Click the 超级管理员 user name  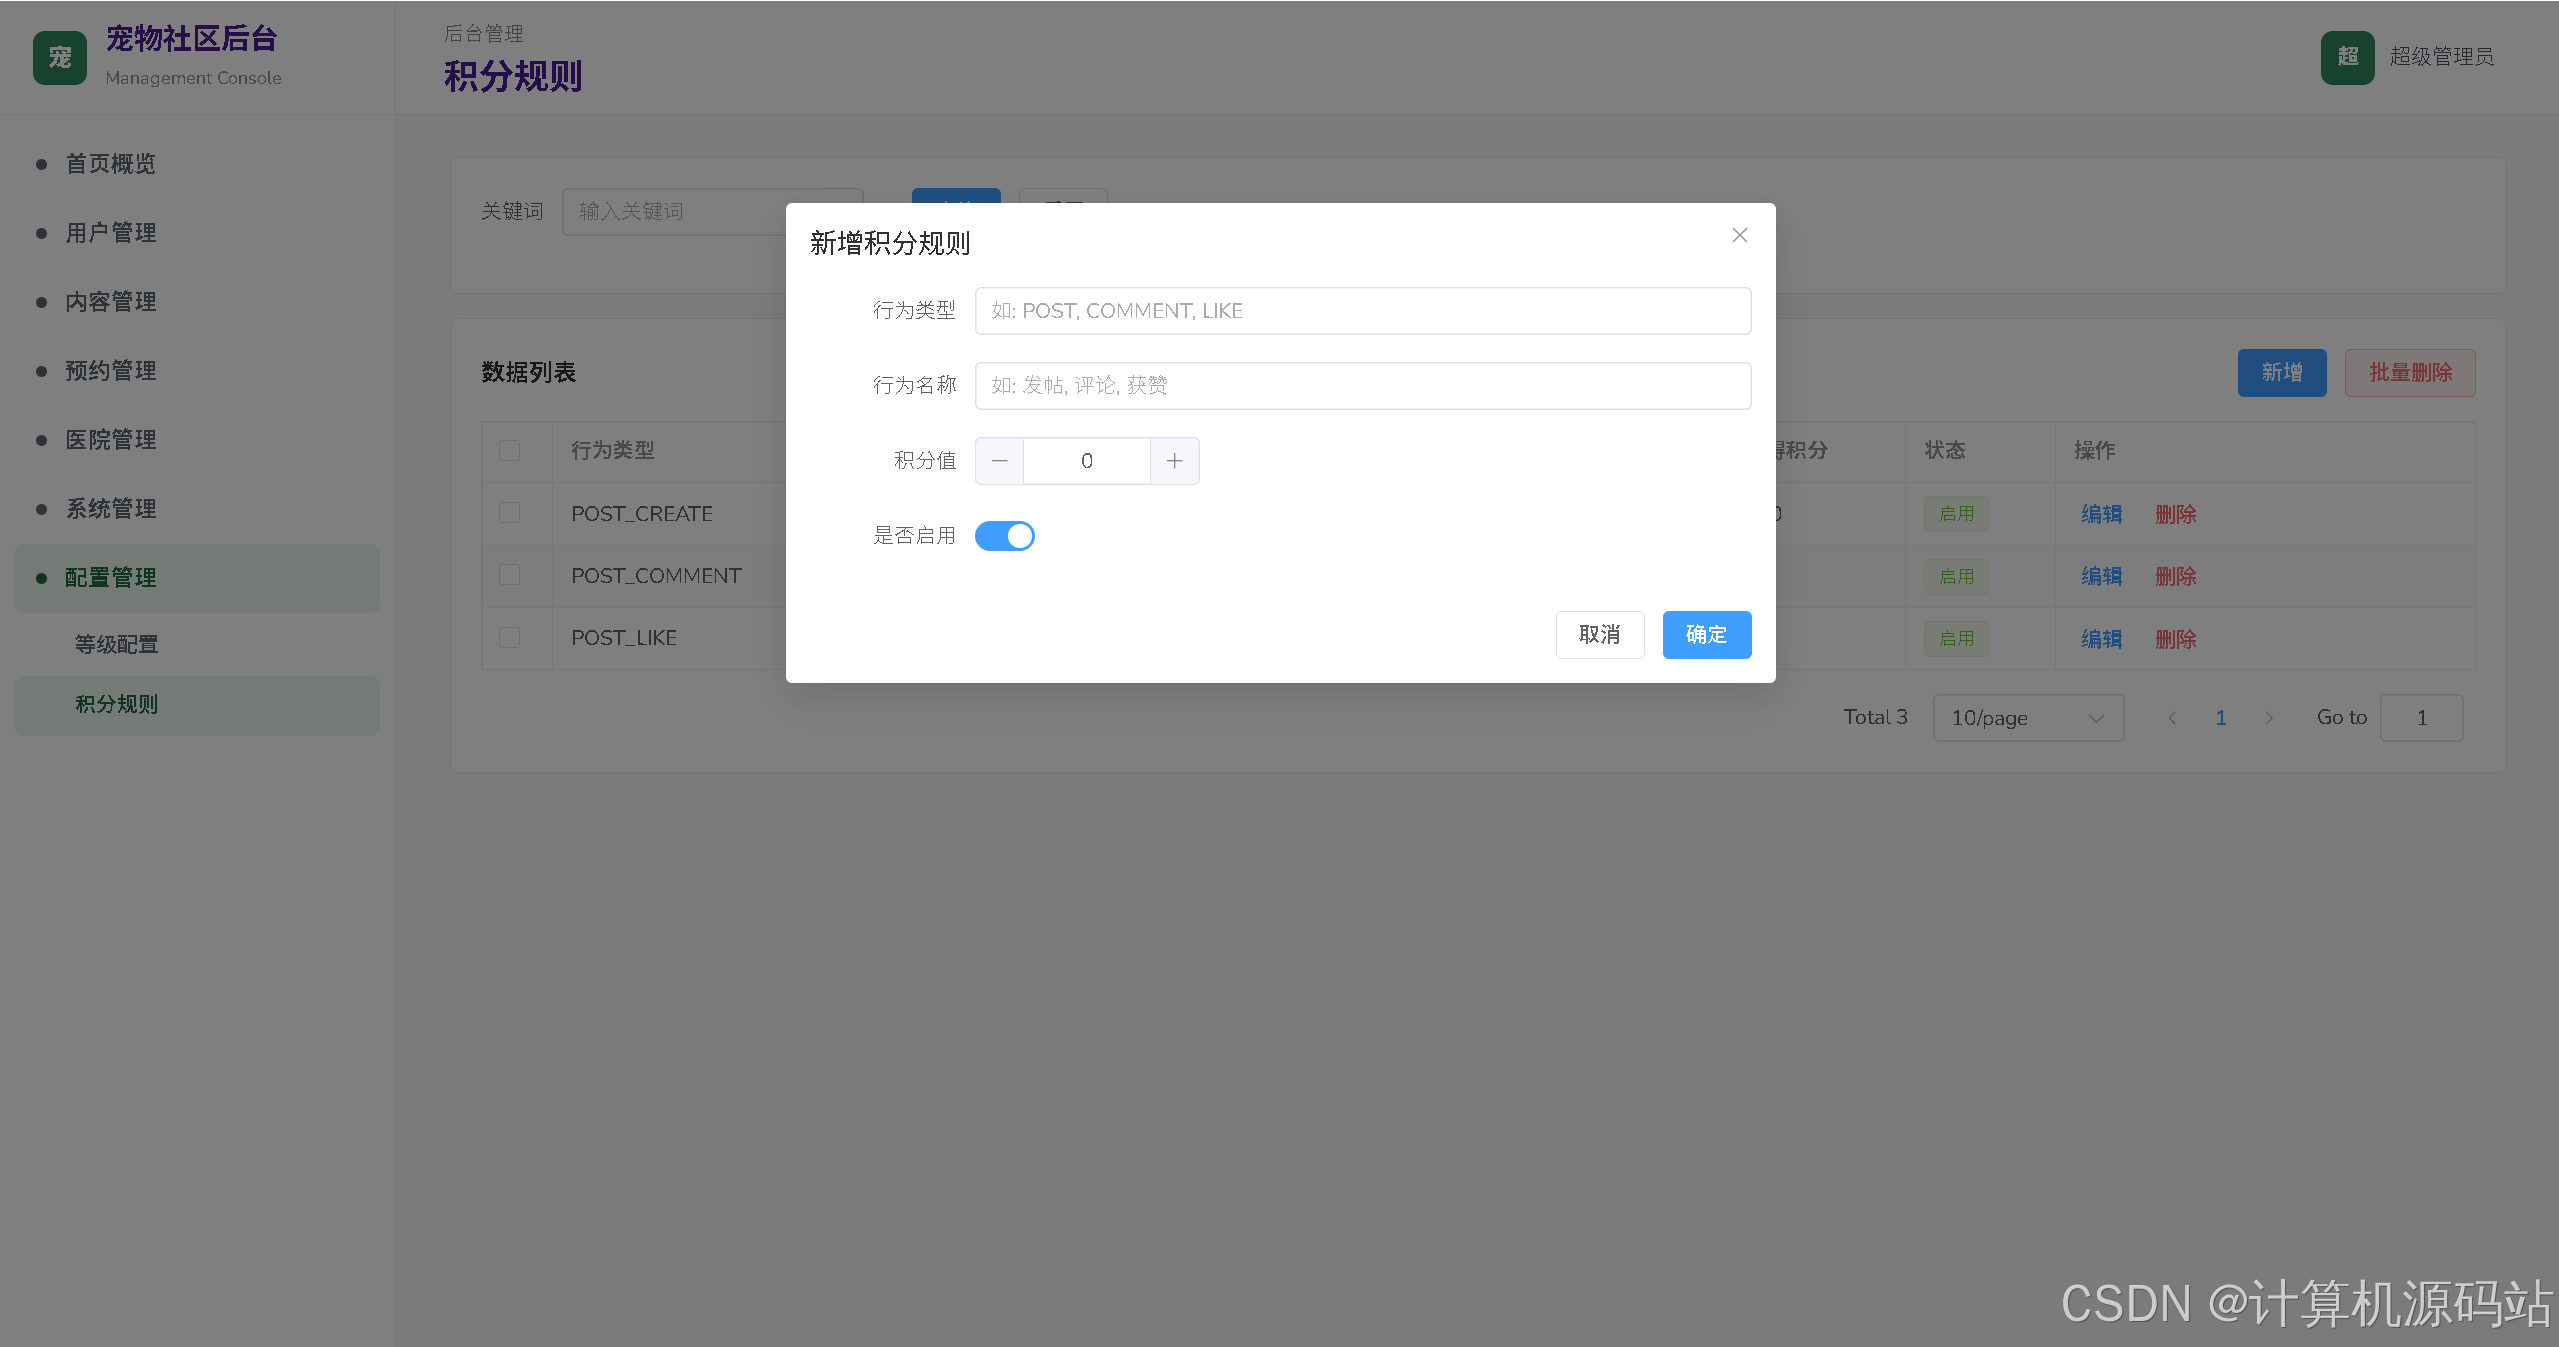pyautogui.click(x=2441, y=57)
